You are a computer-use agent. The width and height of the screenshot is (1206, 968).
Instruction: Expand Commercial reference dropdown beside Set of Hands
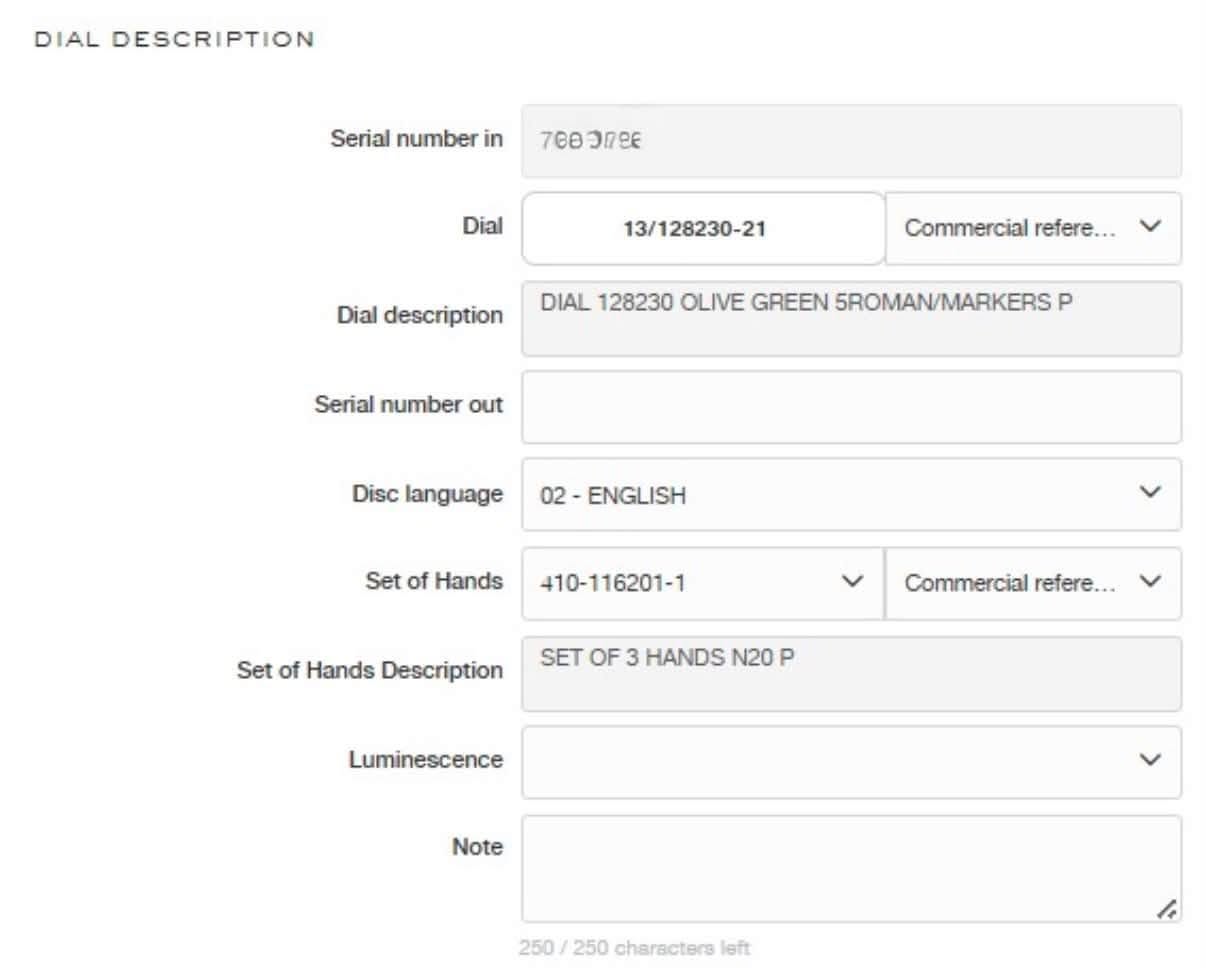1033,583
